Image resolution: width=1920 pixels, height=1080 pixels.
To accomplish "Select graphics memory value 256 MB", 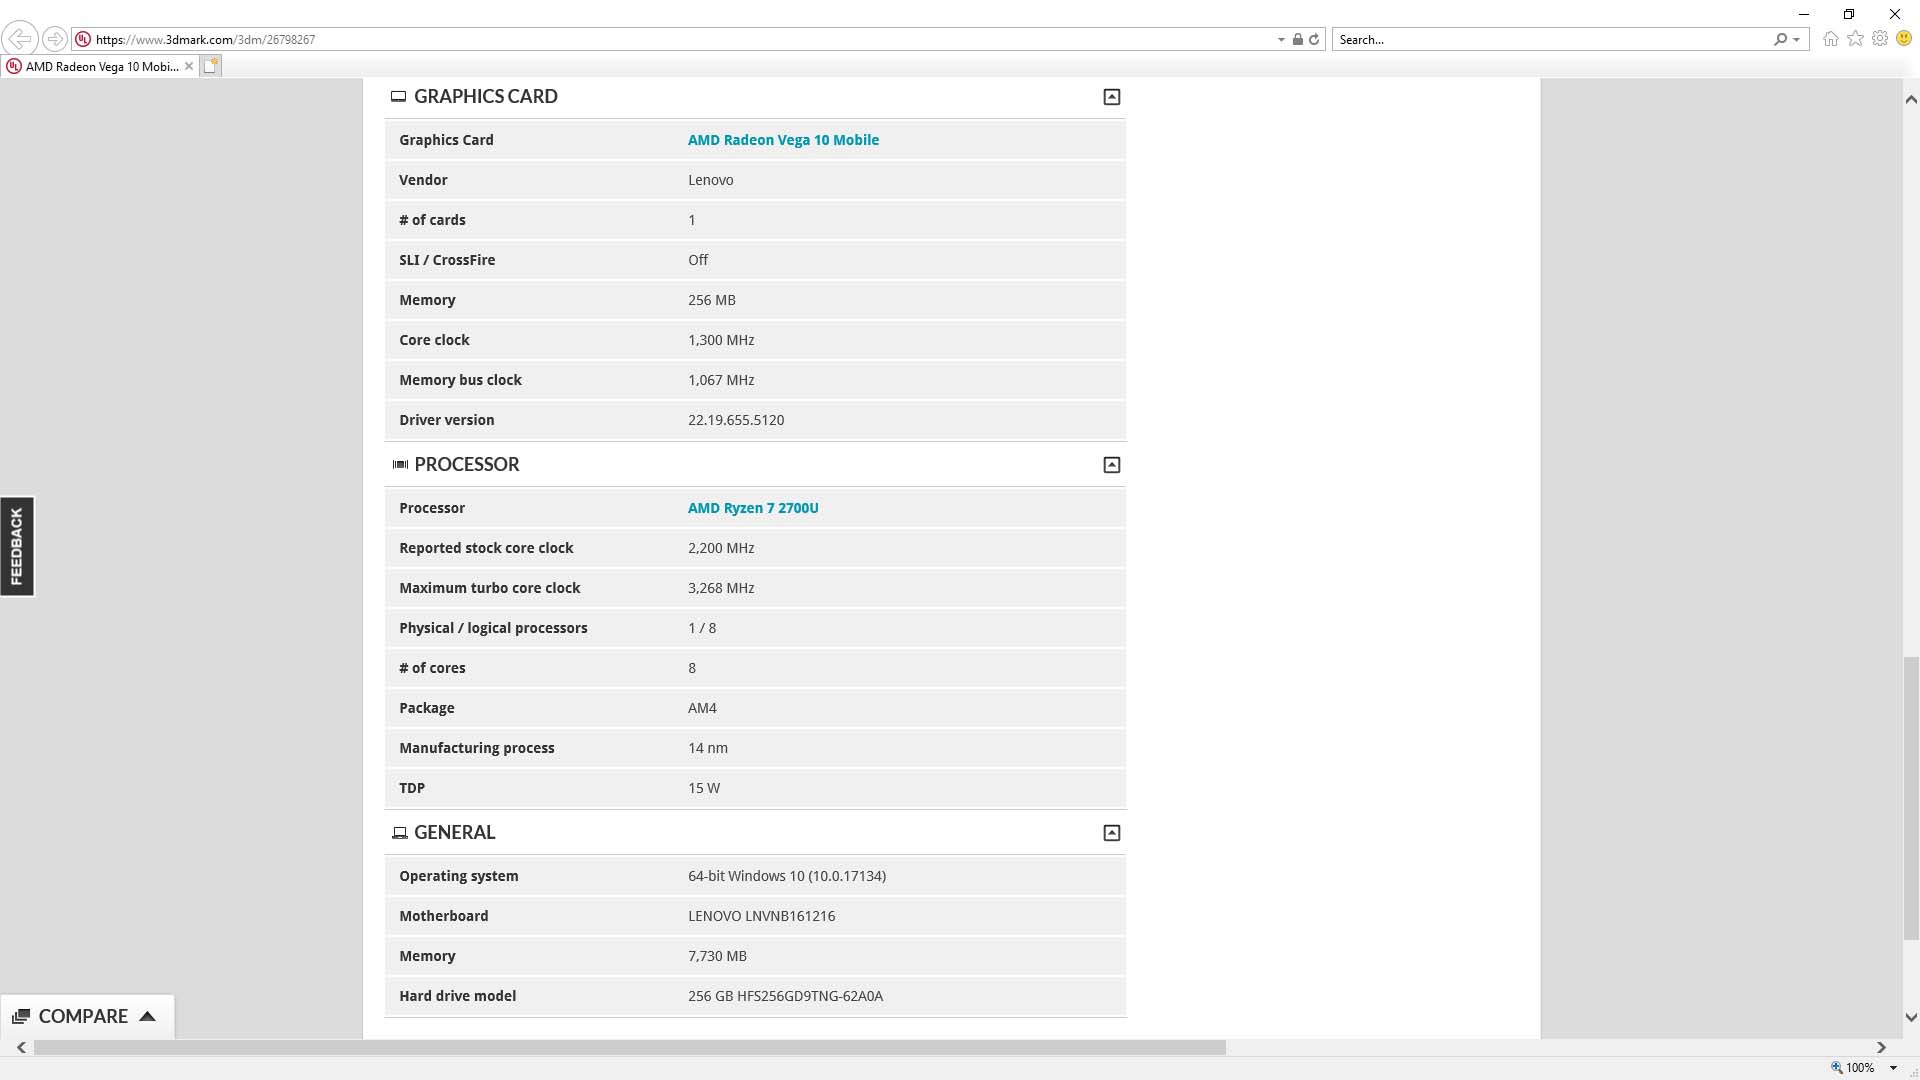I will 712,300.
